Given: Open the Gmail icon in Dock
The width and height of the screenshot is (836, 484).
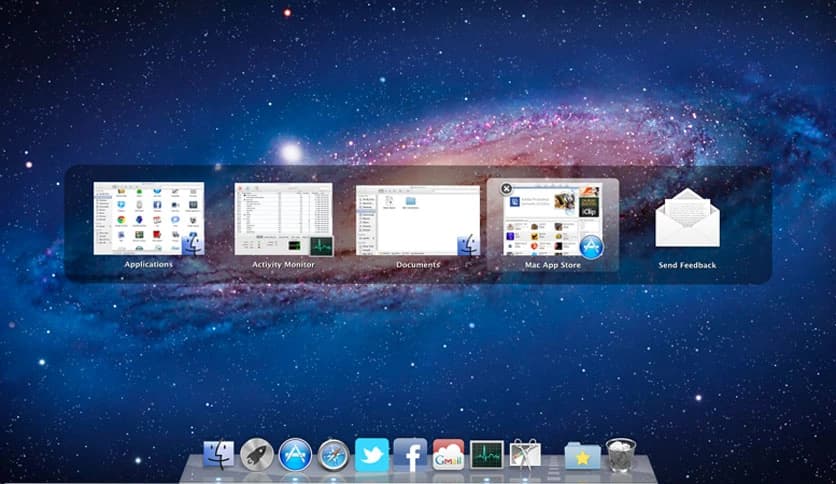Looking at the screenshot, I should point(448,455).
